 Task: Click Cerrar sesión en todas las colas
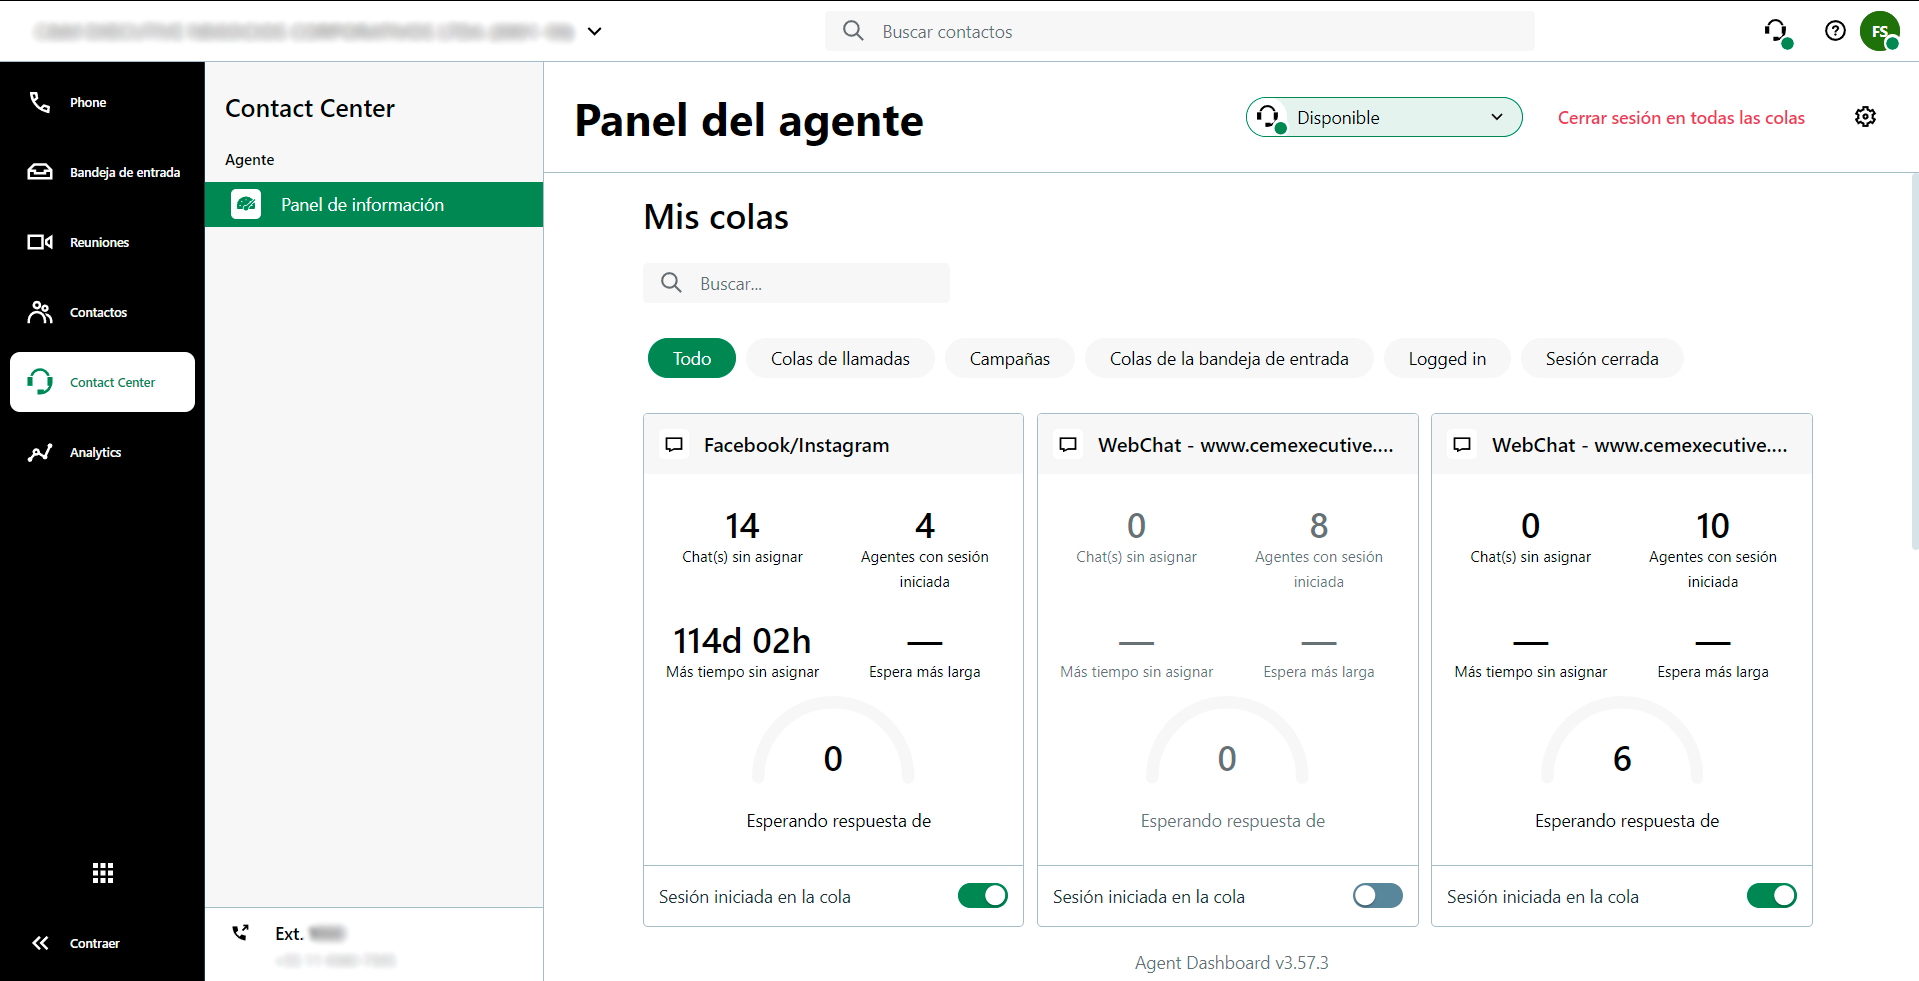click(1680, 117)
